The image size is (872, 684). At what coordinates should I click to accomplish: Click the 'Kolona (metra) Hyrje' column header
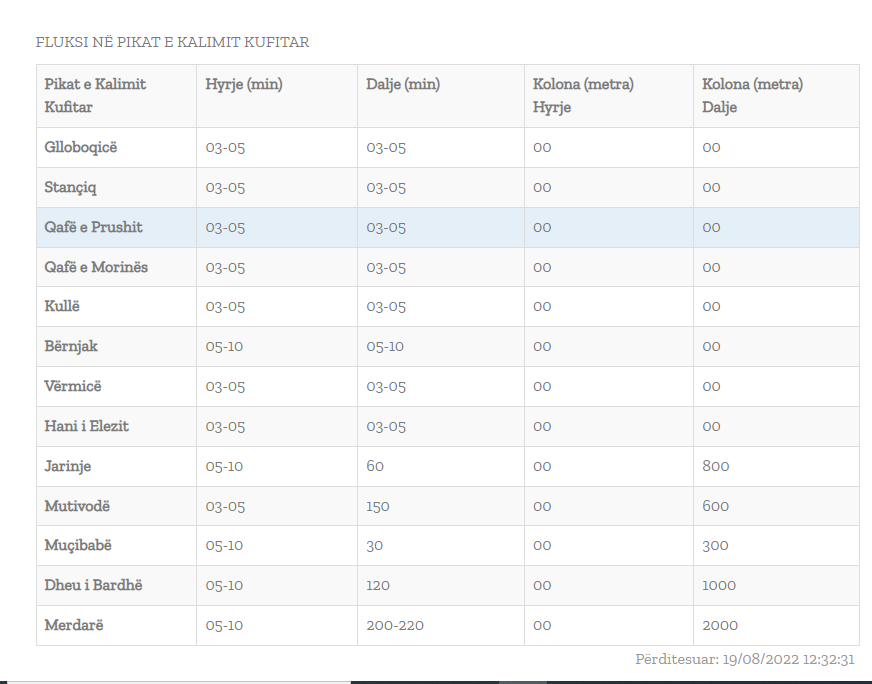[x=583, y=95]
